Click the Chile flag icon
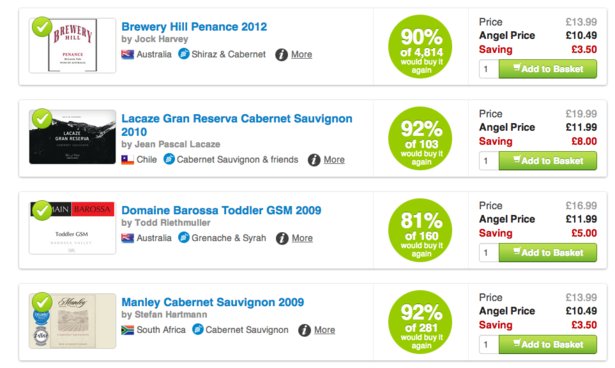Screen dimensions: 615x368 pos(127,160)
